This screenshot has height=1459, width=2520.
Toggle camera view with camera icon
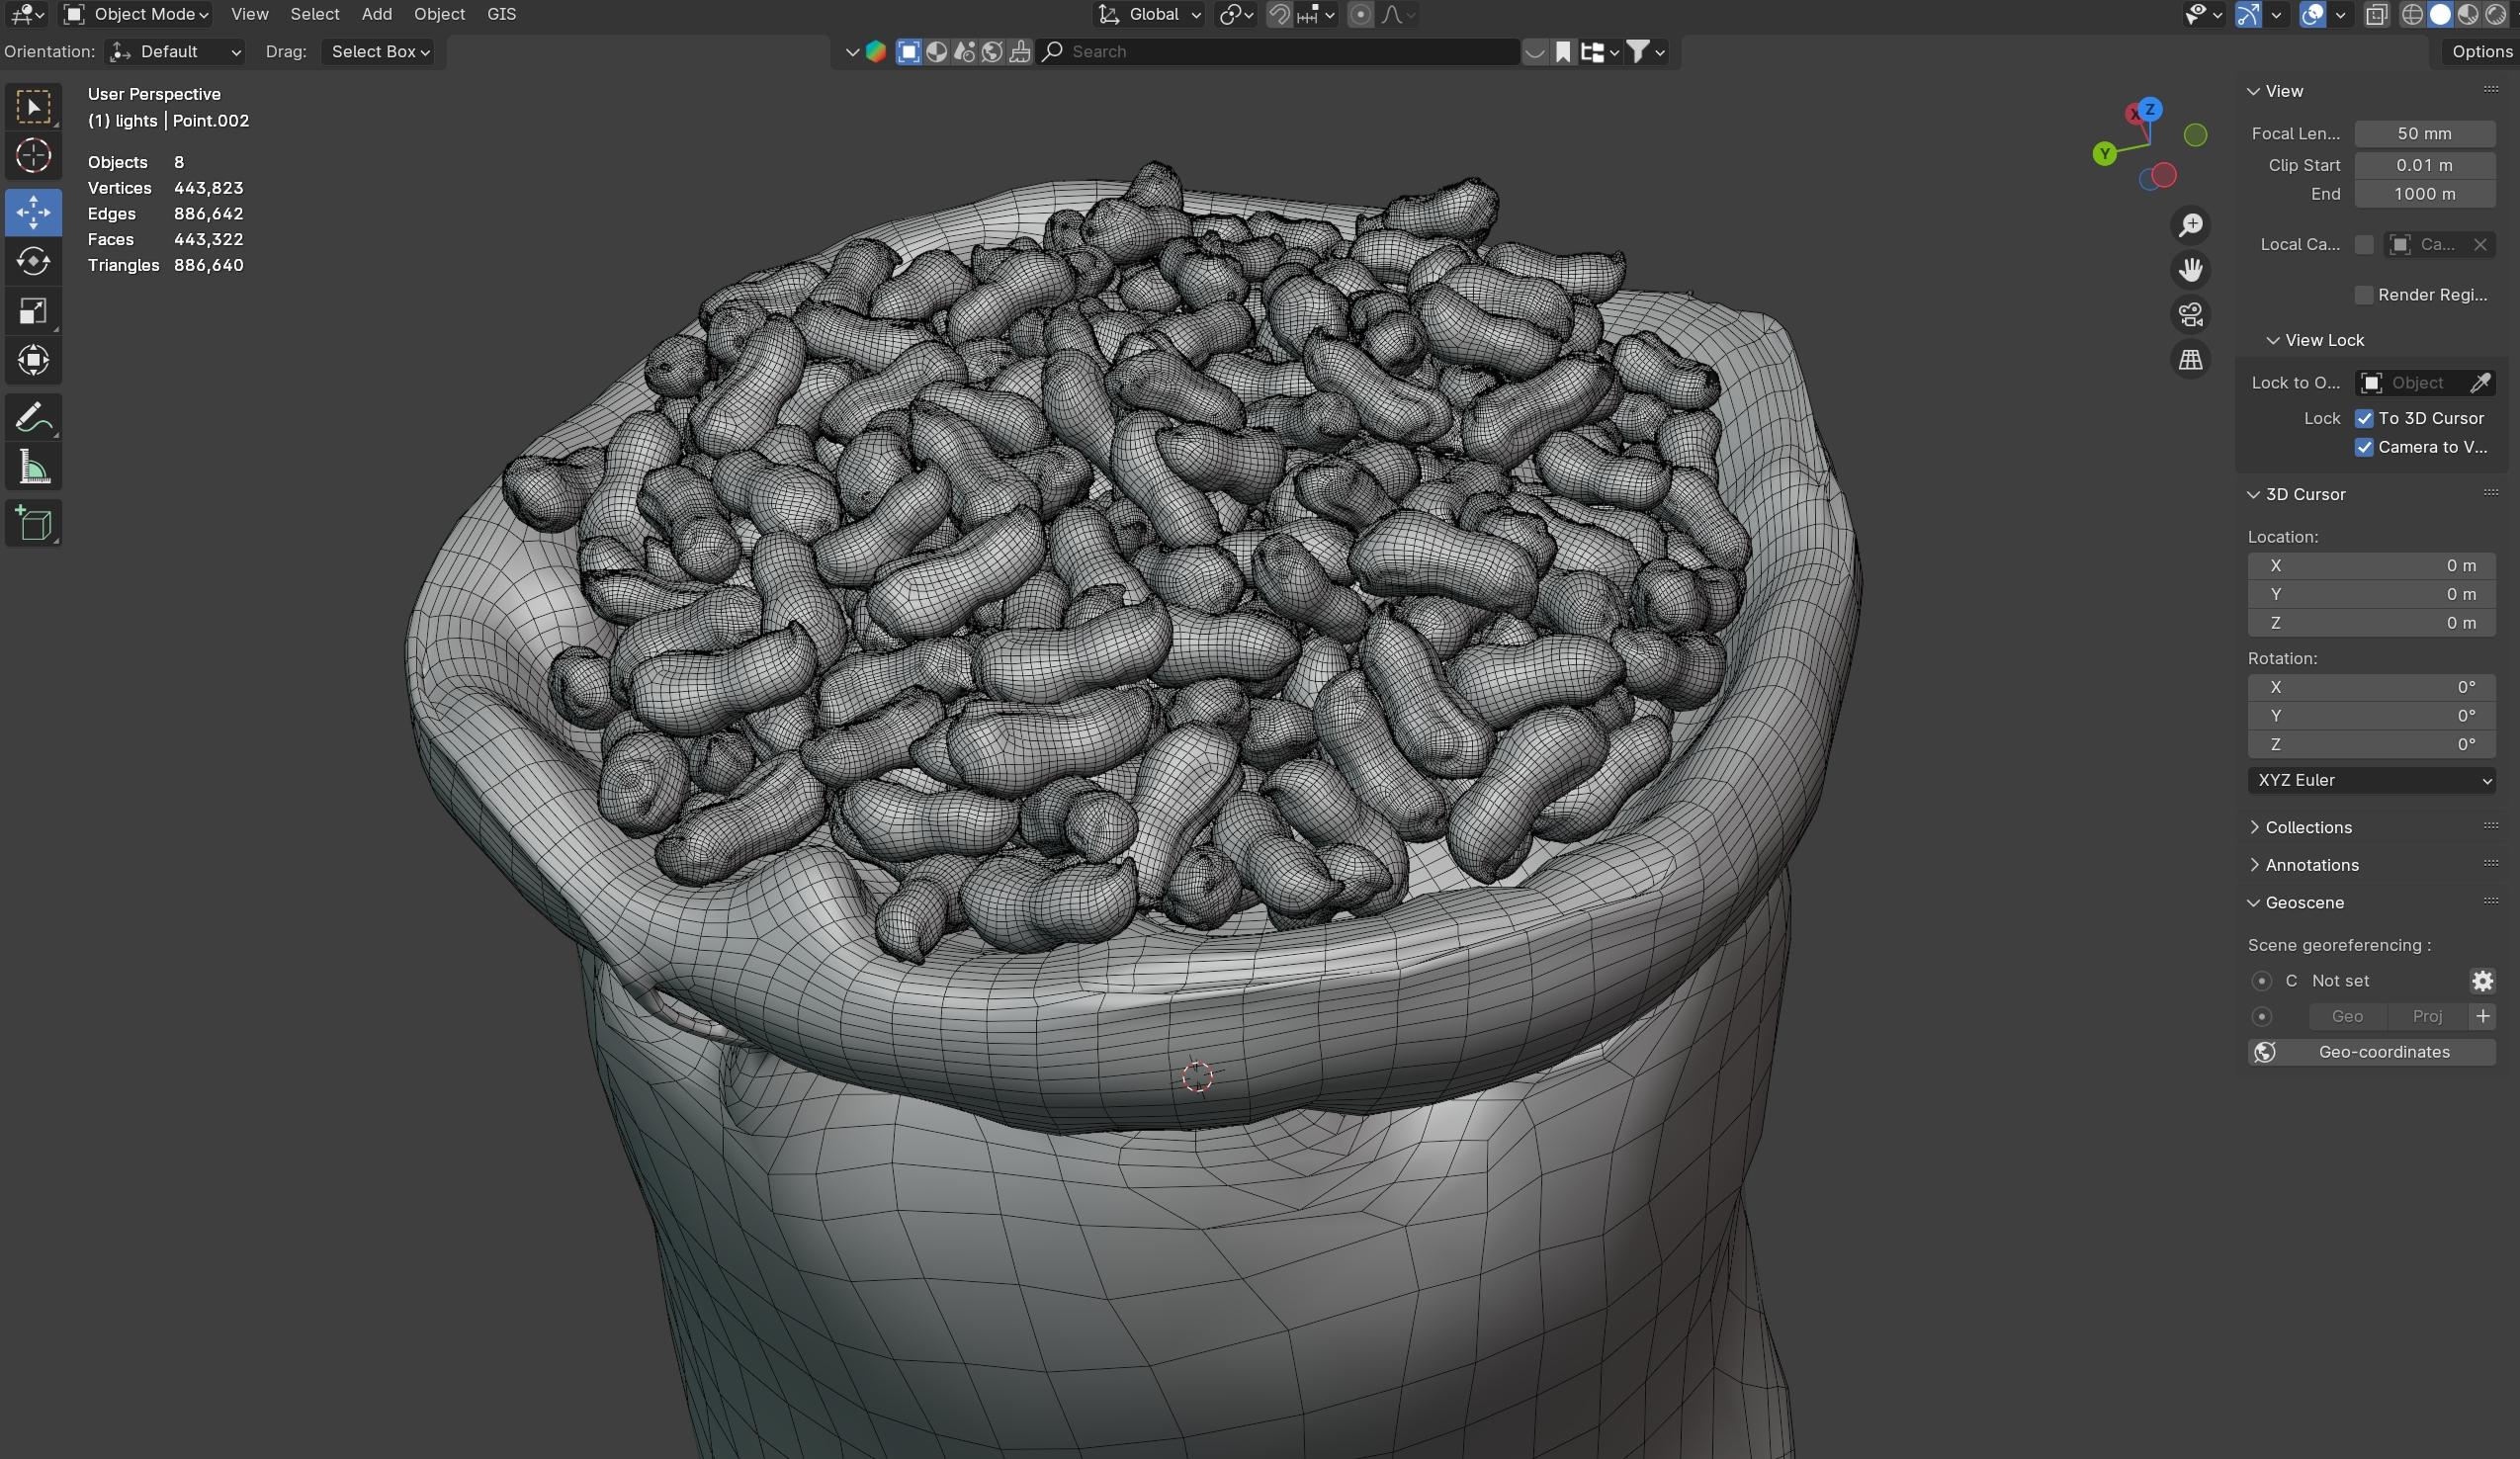tap(2190, 315)
